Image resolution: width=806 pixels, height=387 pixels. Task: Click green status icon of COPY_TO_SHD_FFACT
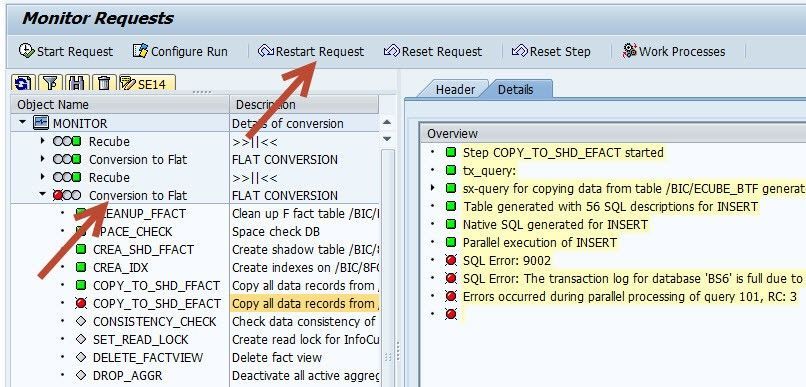pyautogui.click(x=81, y=286)
